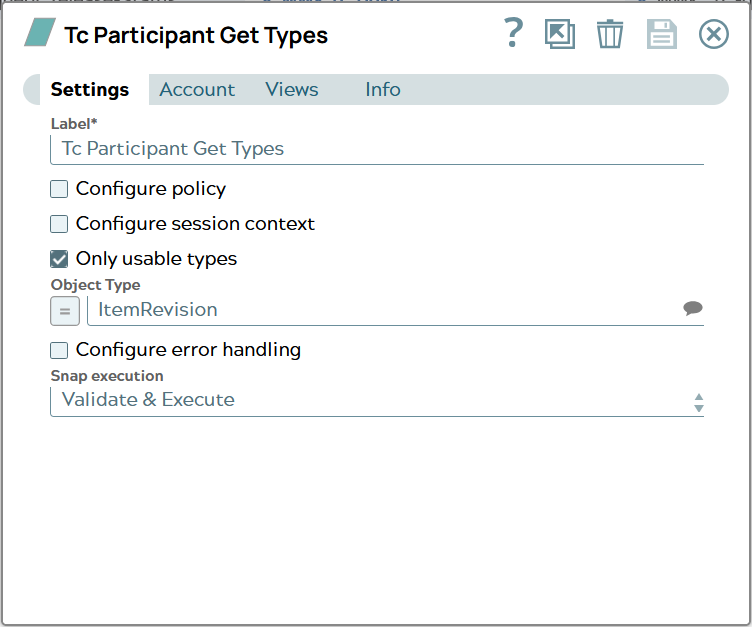Open the Object Type suggestion bubble icon
752x627 pixels.
point(693,308)
